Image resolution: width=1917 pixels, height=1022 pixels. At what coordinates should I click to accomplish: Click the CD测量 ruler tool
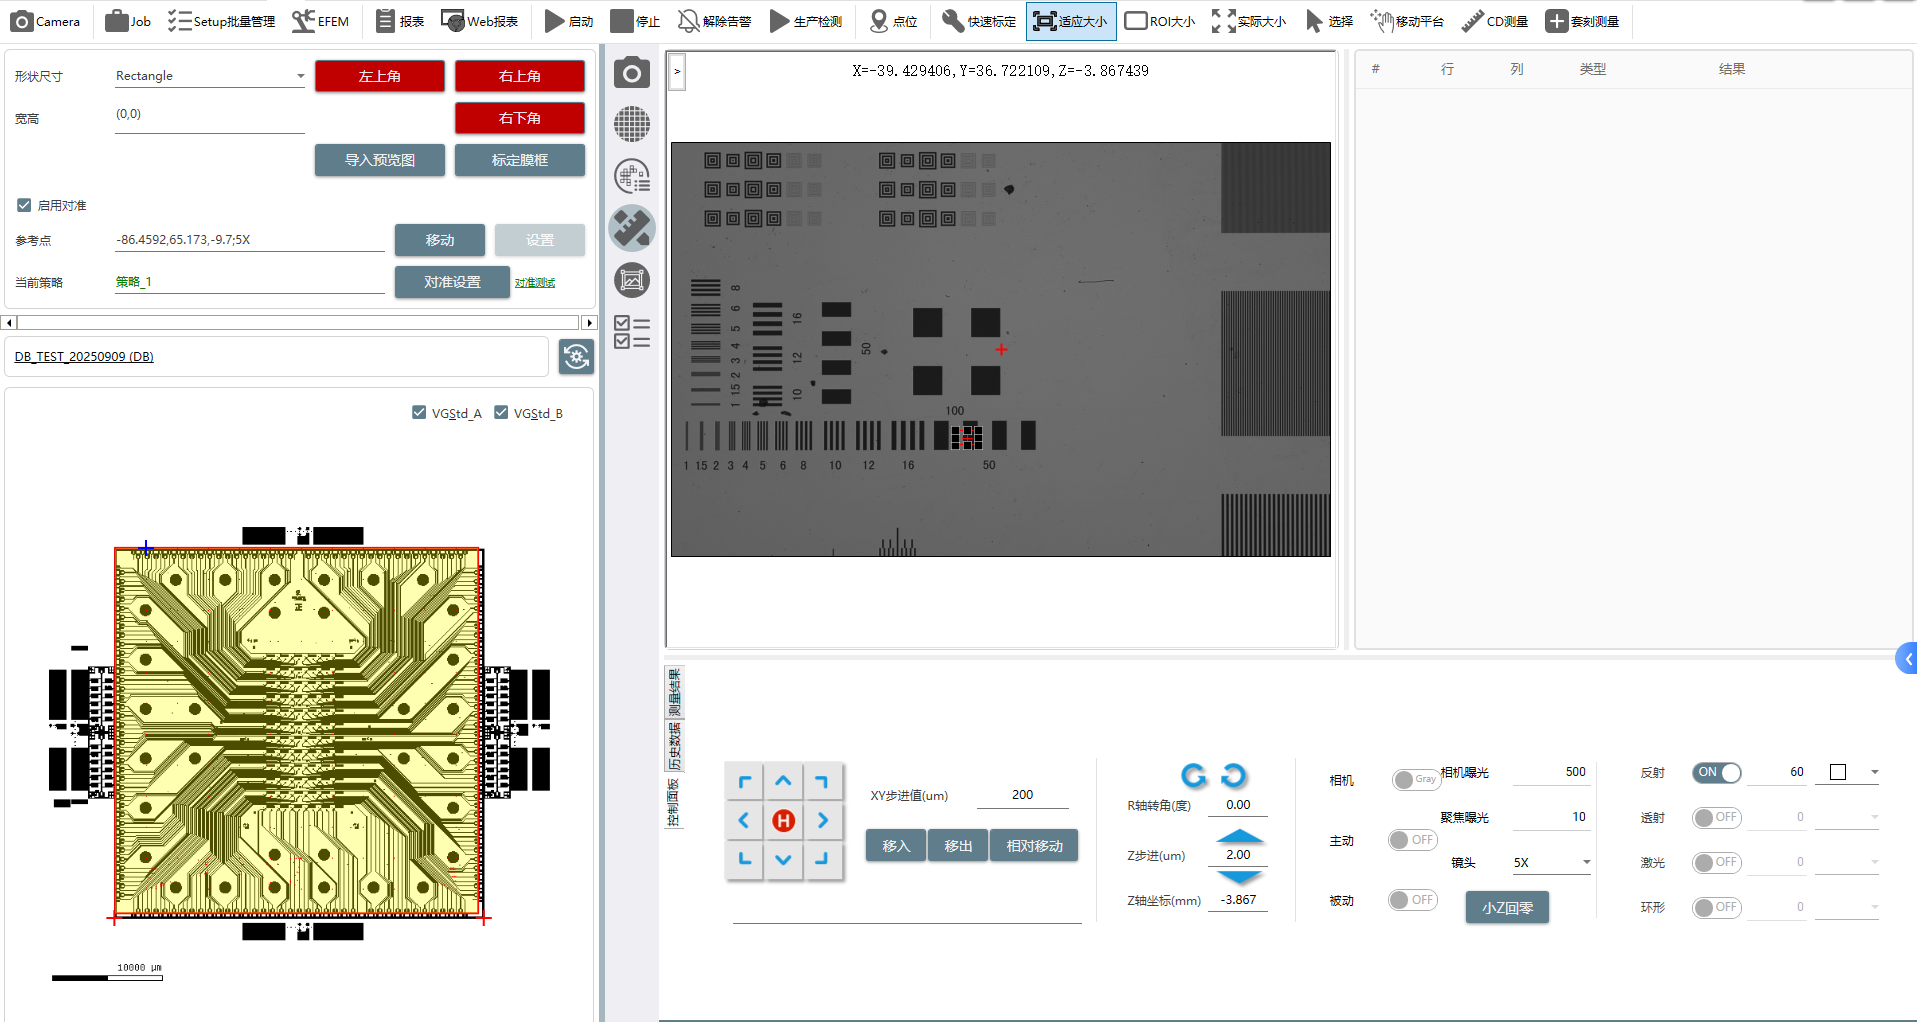(x=1495, y=21)
